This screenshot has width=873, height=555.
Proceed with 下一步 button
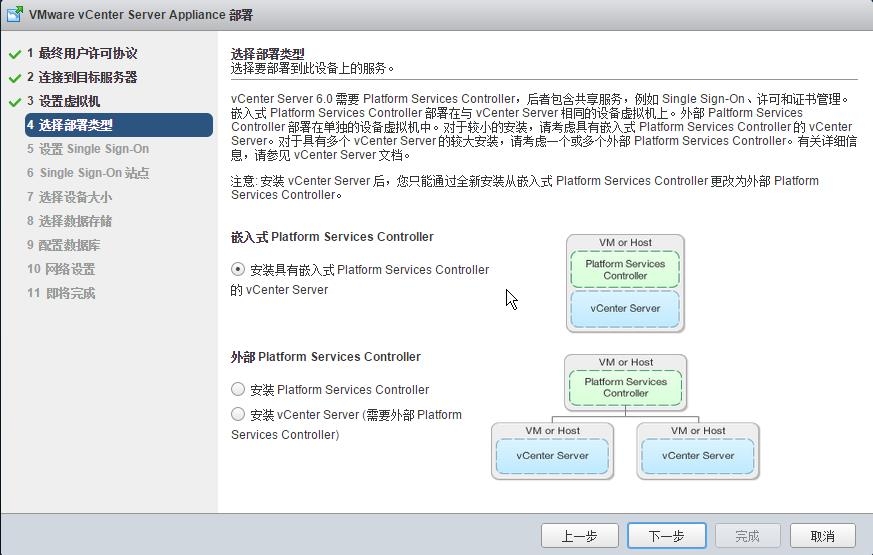(666, 536)
